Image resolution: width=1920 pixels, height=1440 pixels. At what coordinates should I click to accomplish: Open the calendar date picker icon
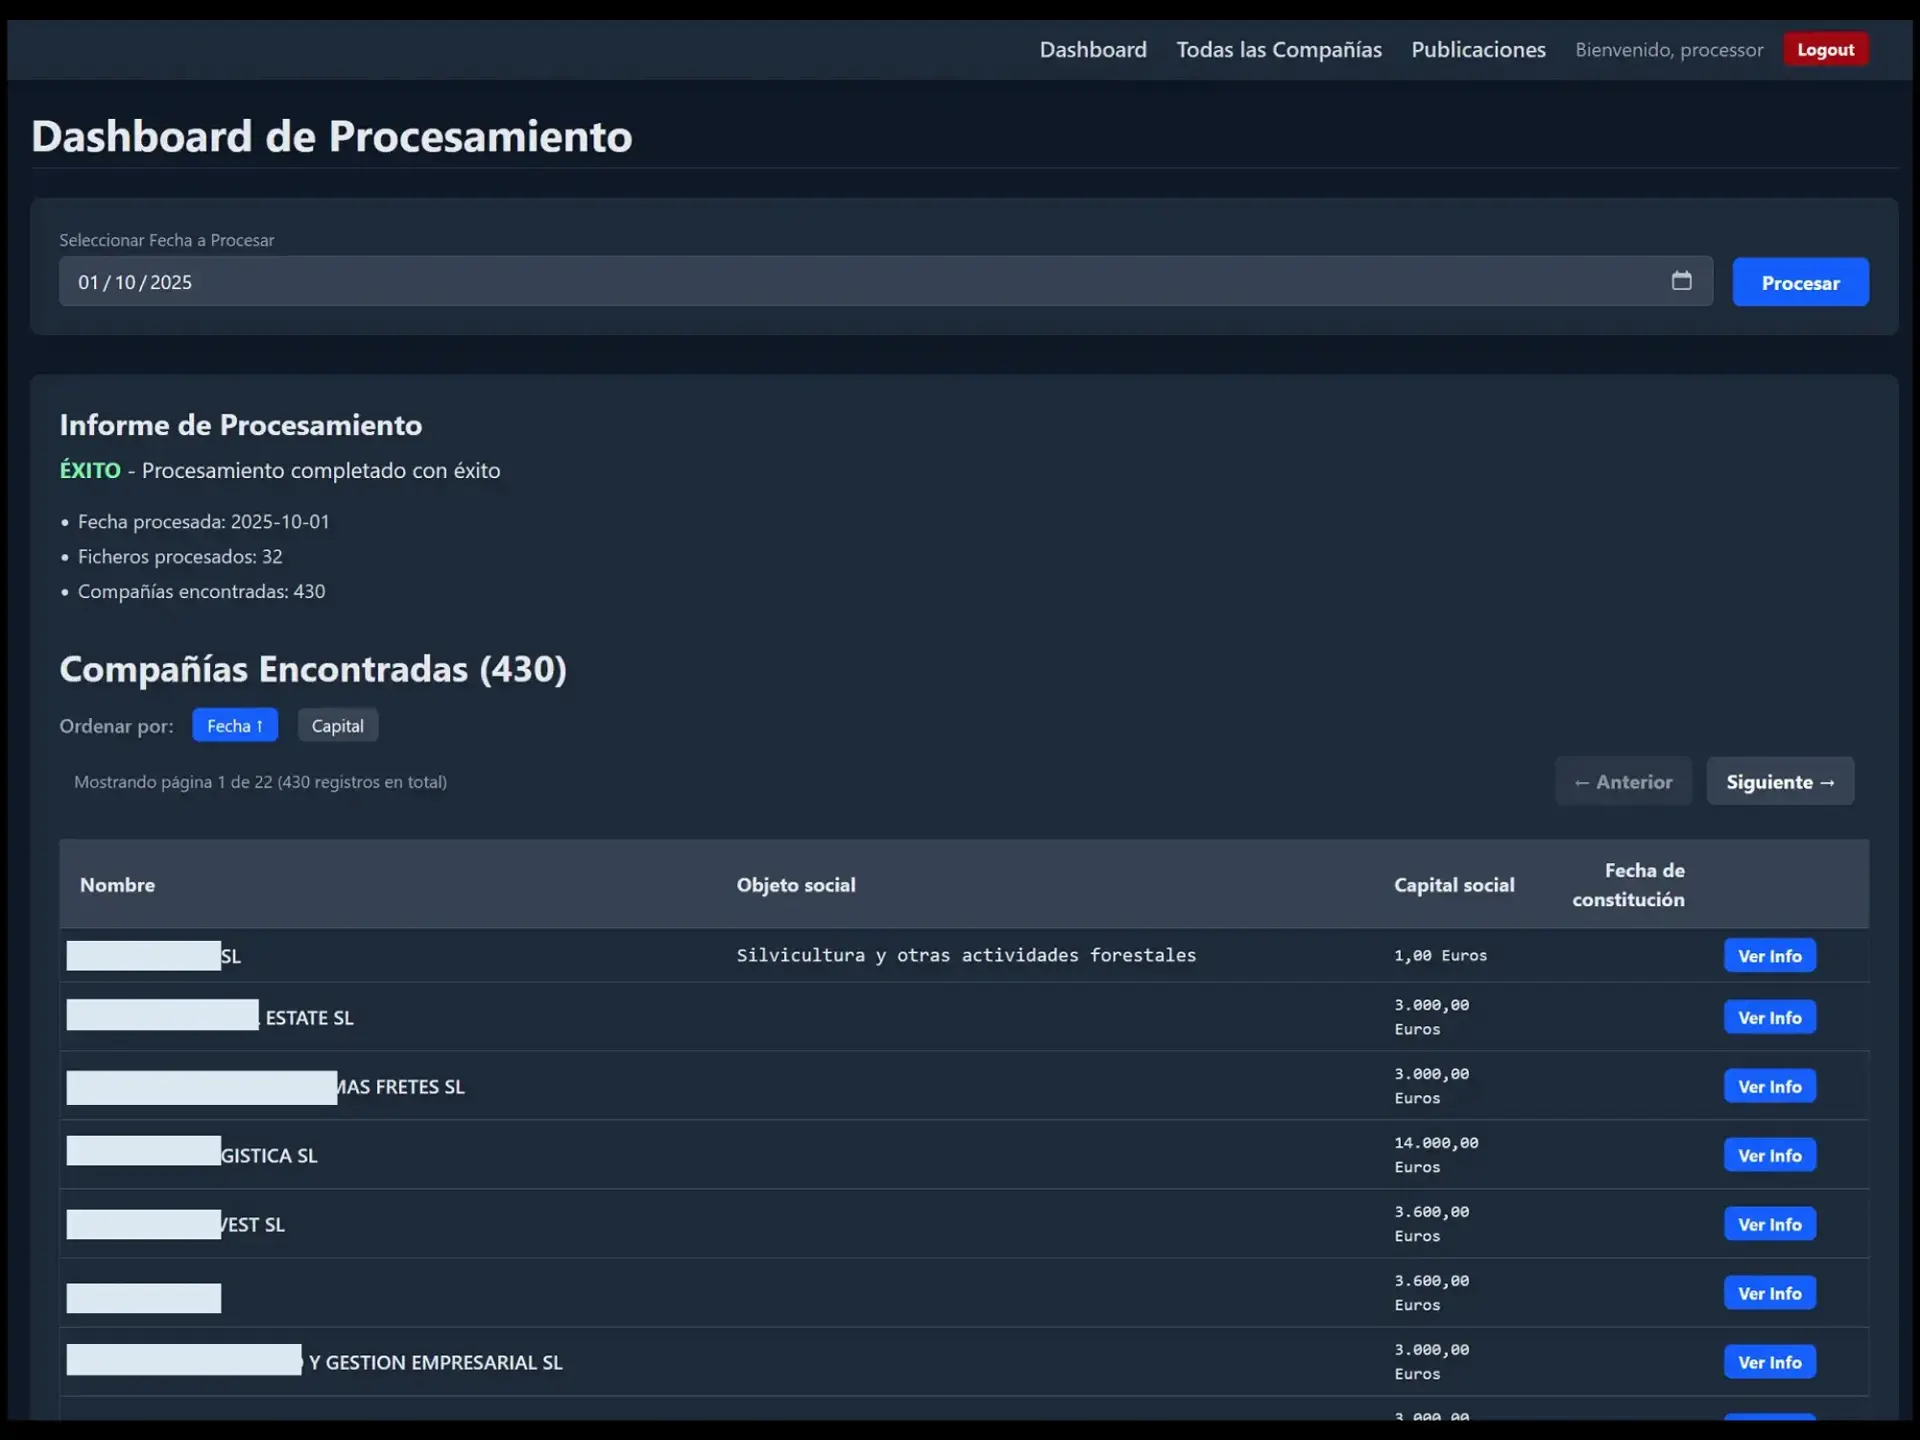click(1681, 281)
